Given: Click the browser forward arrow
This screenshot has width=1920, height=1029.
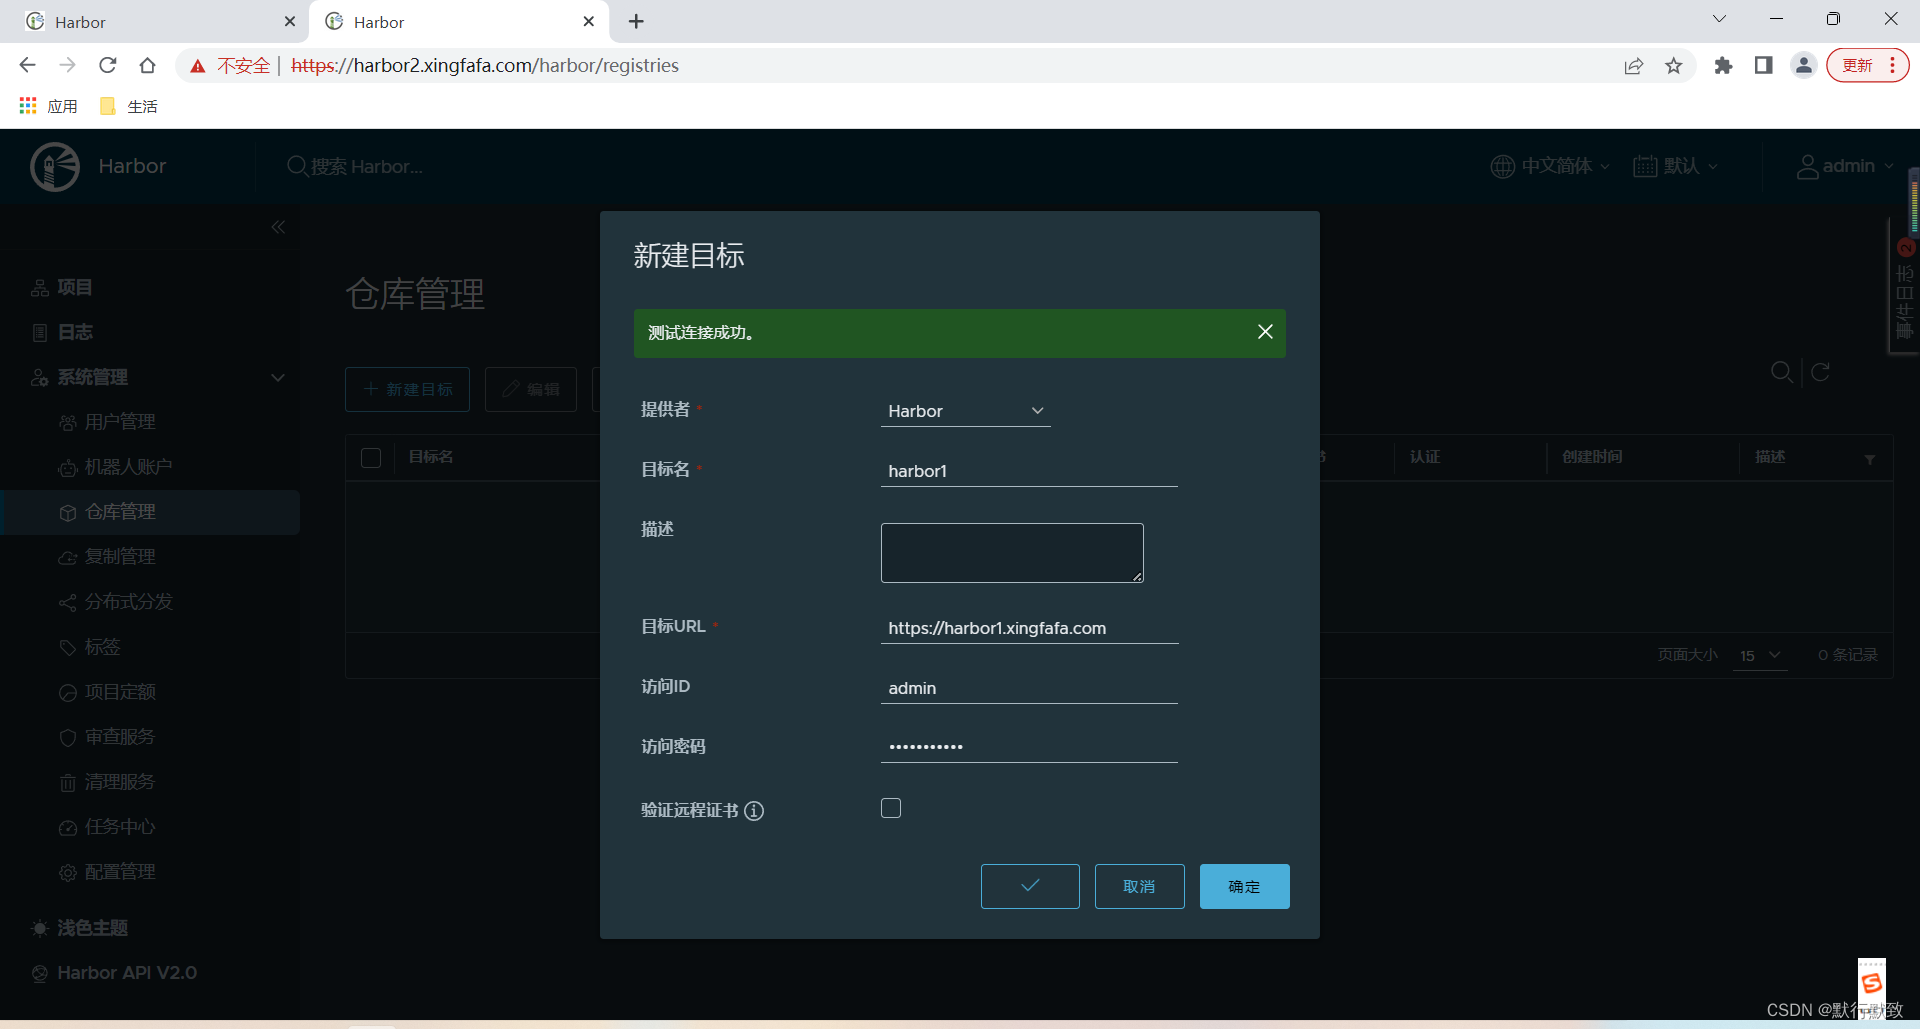Looking at the screenshot, I should point(67,65).
